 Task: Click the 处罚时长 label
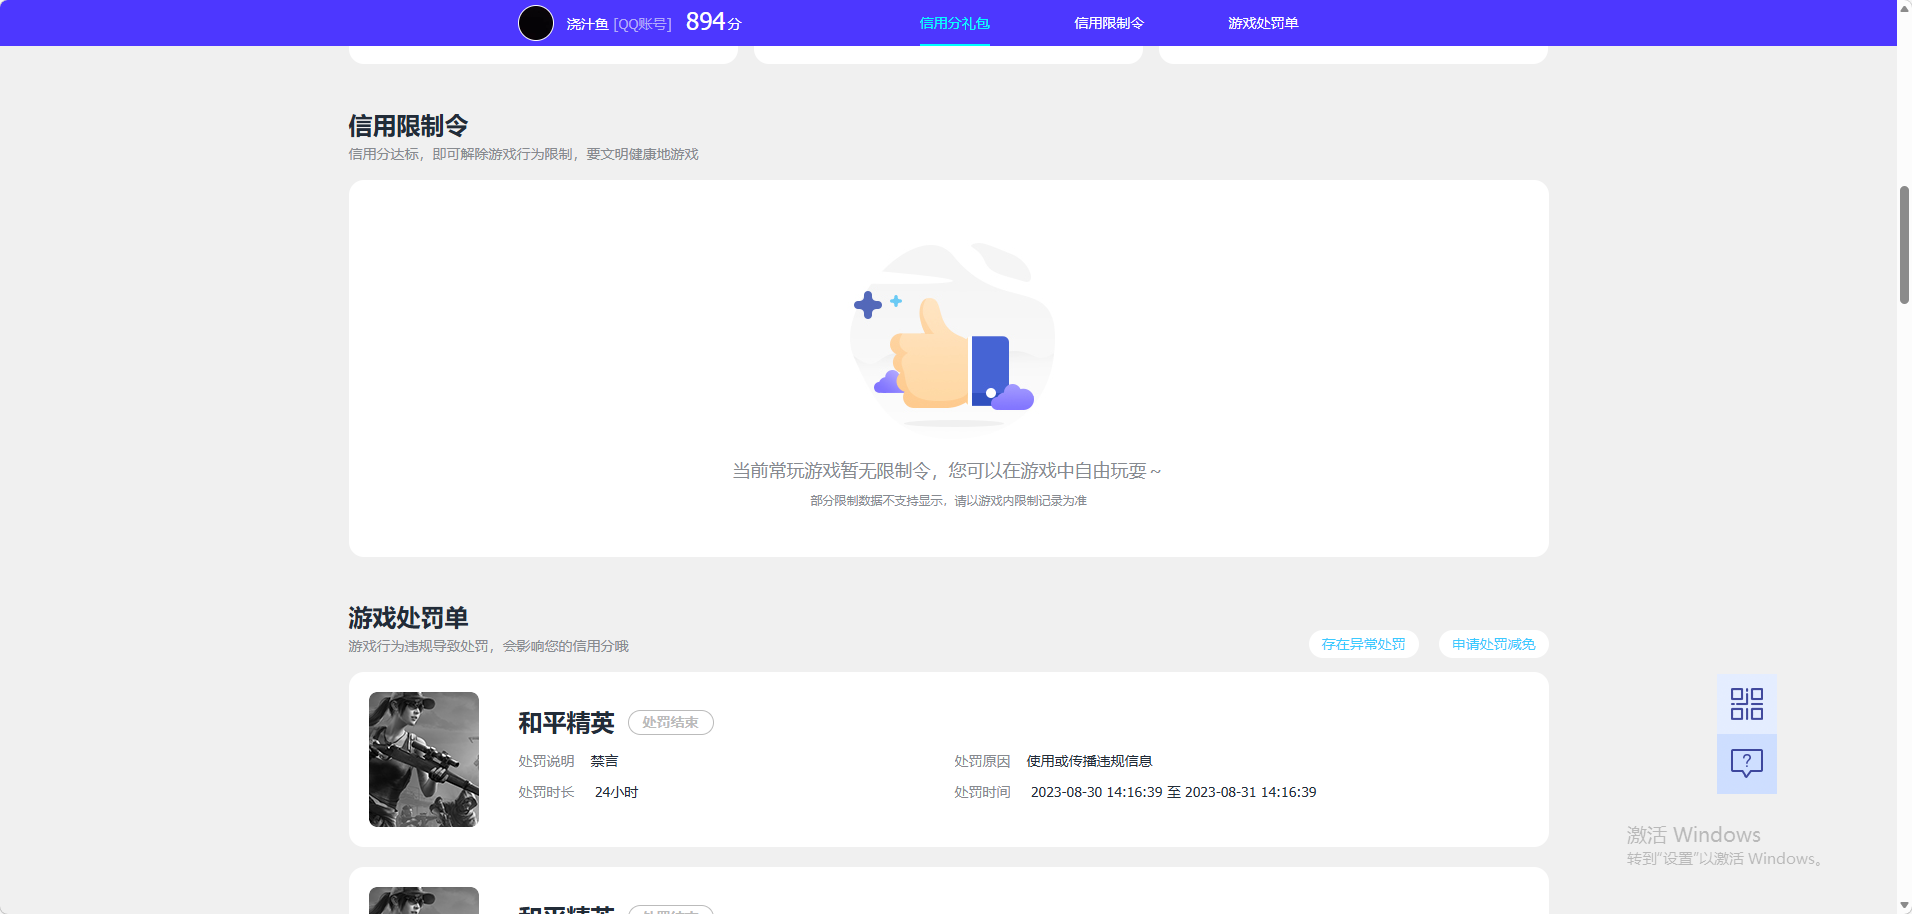coord(546,792)
